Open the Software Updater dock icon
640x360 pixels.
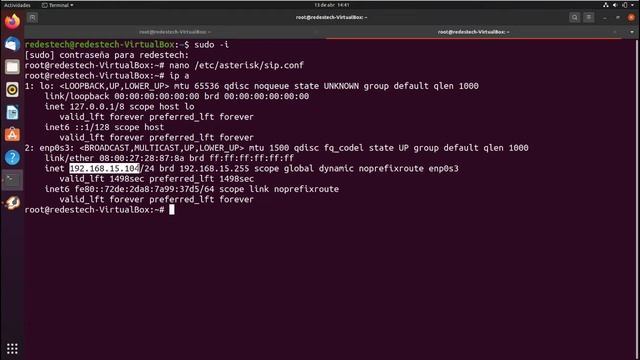12,202
